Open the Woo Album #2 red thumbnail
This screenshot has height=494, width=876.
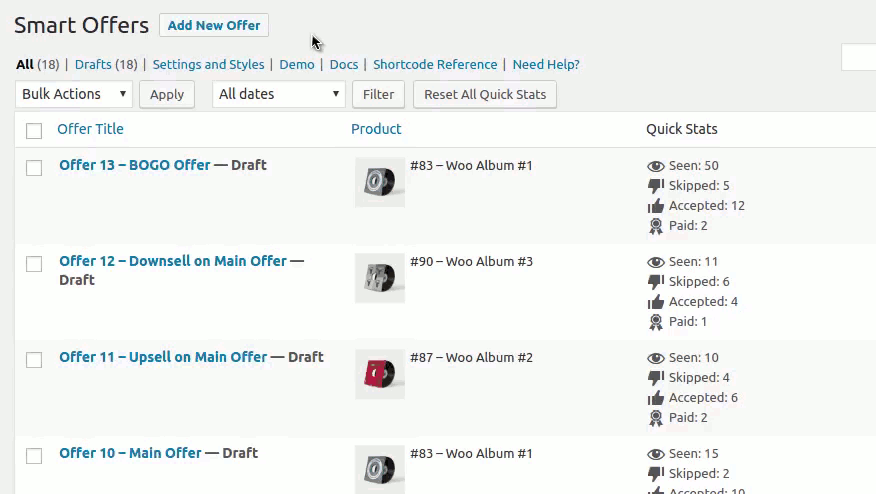pyautogui.click(x=380, y=374)
